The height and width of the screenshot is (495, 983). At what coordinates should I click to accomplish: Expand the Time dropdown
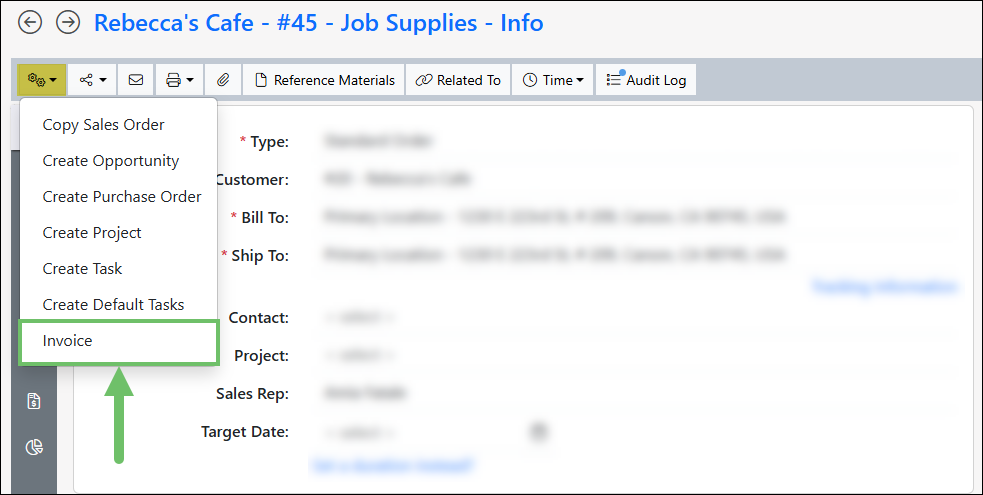point(552,80)
